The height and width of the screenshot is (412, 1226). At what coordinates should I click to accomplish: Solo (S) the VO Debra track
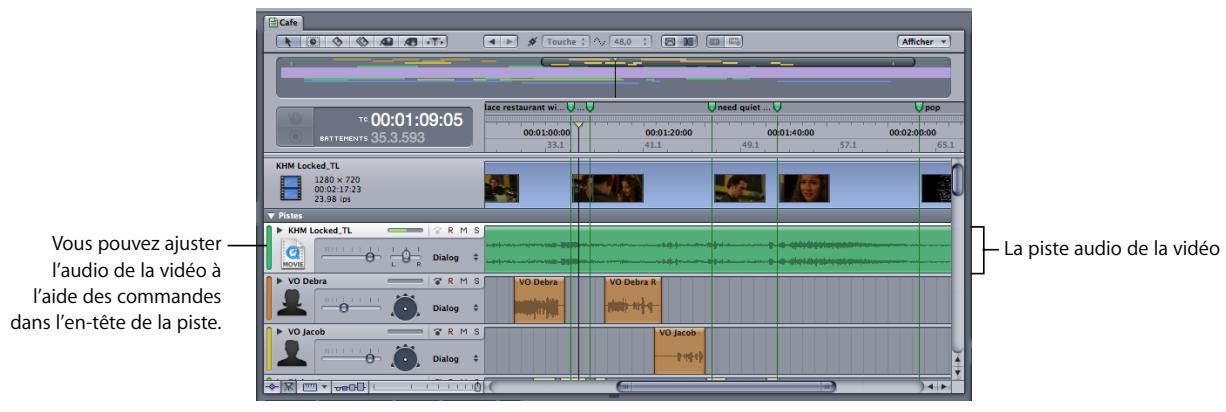[x=476, y=282]
